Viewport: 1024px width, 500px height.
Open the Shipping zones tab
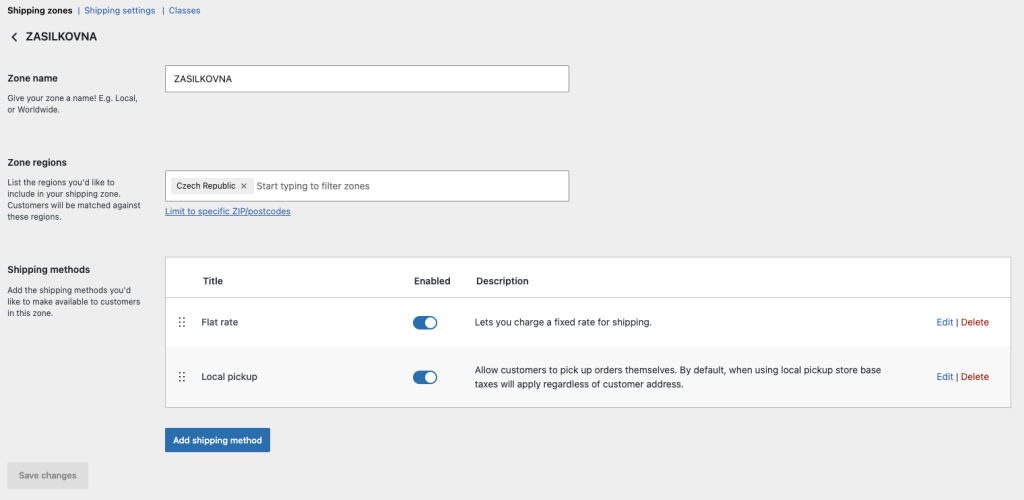click(40, 10)
